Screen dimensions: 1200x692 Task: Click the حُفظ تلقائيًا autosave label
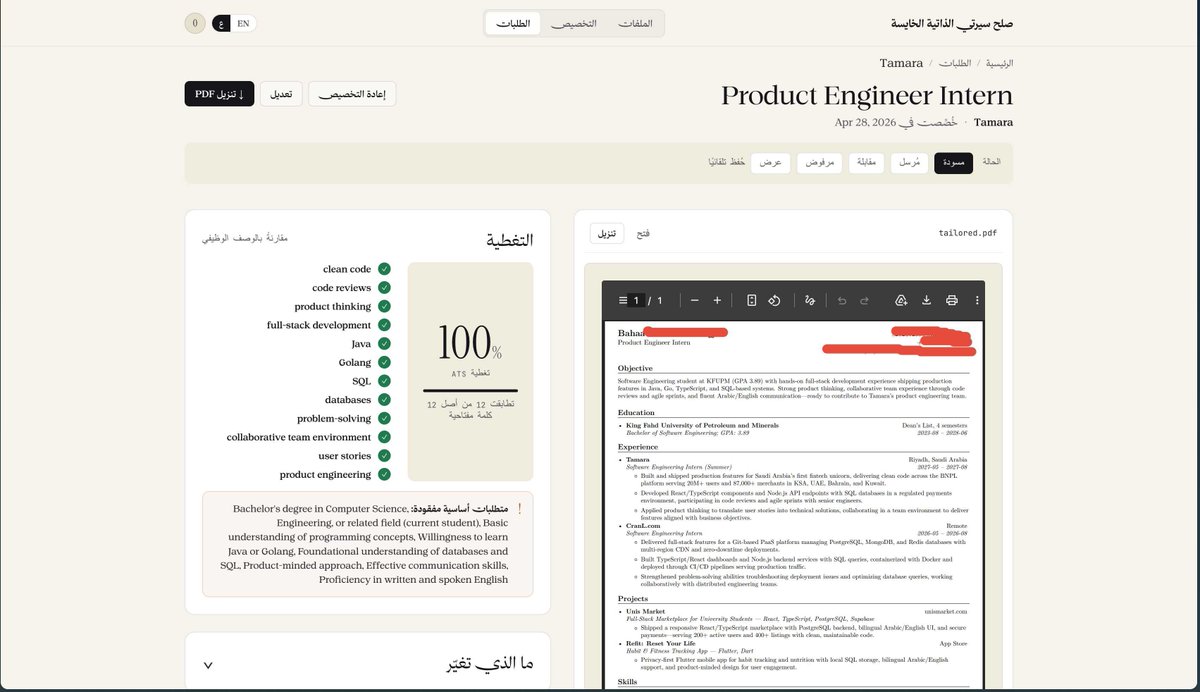point(727,162)
